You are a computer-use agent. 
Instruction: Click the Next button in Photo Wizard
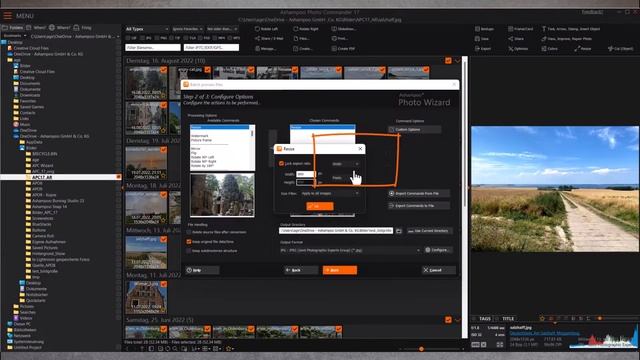[x=340, y=270]
